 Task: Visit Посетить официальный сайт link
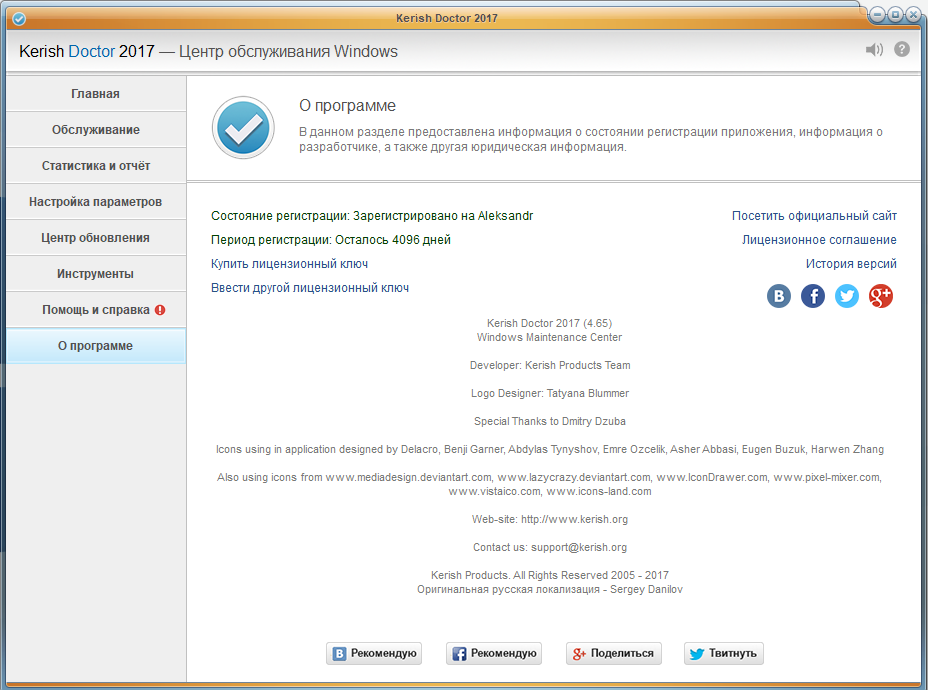[x=814, y=216]
